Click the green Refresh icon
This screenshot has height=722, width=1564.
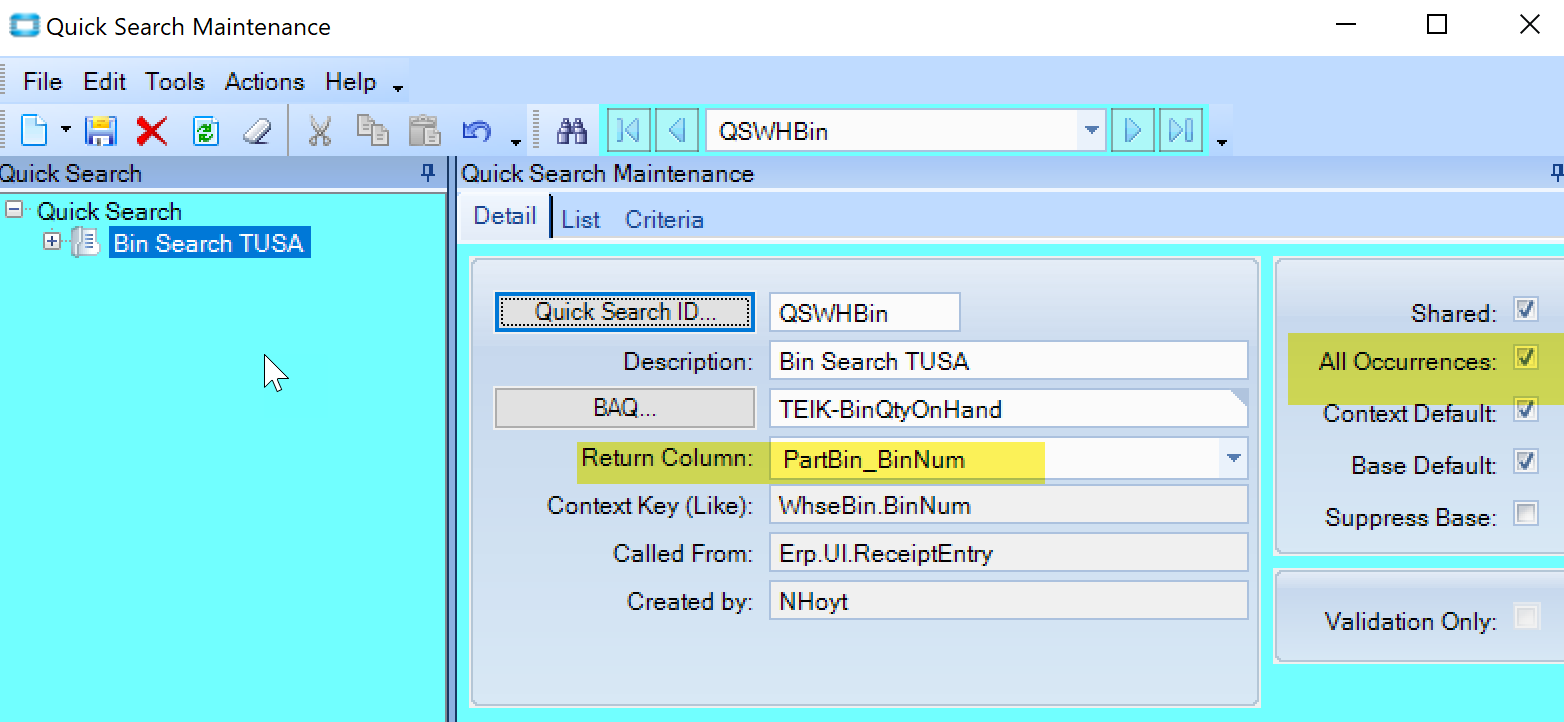coord(206,131)
